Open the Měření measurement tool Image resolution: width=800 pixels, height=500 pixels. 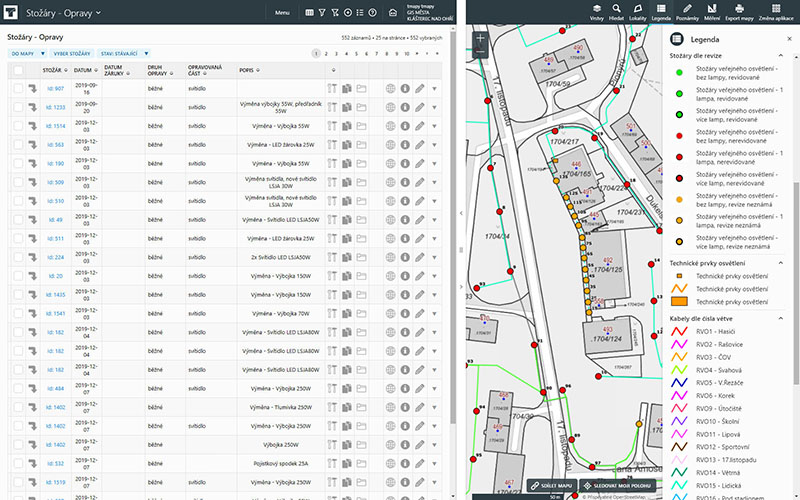[713, 12]
